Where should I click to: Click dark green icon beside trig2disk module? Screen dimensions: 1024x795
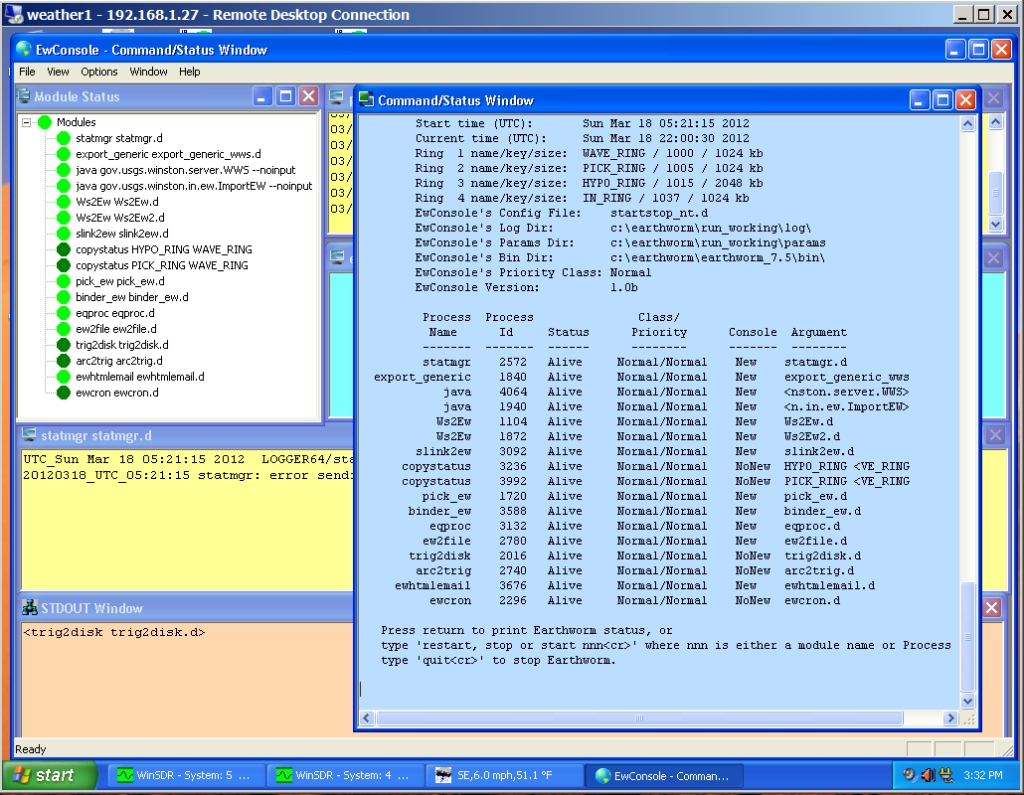(64, 345)
